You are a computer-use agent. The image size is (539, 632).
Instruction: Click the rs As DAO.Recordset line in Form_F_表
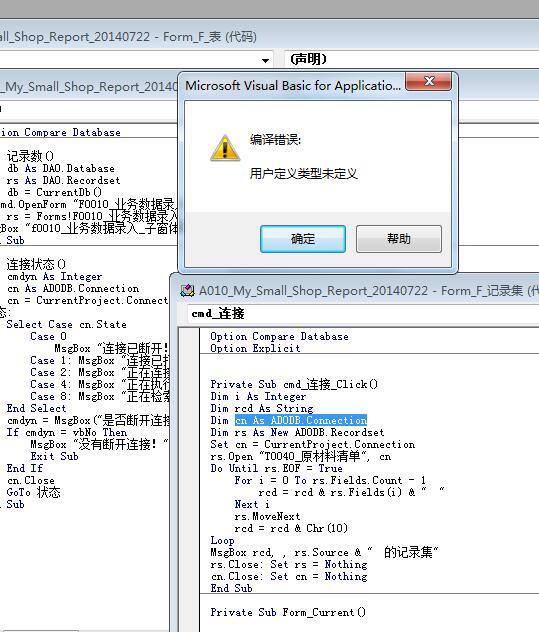pos(64,180)
